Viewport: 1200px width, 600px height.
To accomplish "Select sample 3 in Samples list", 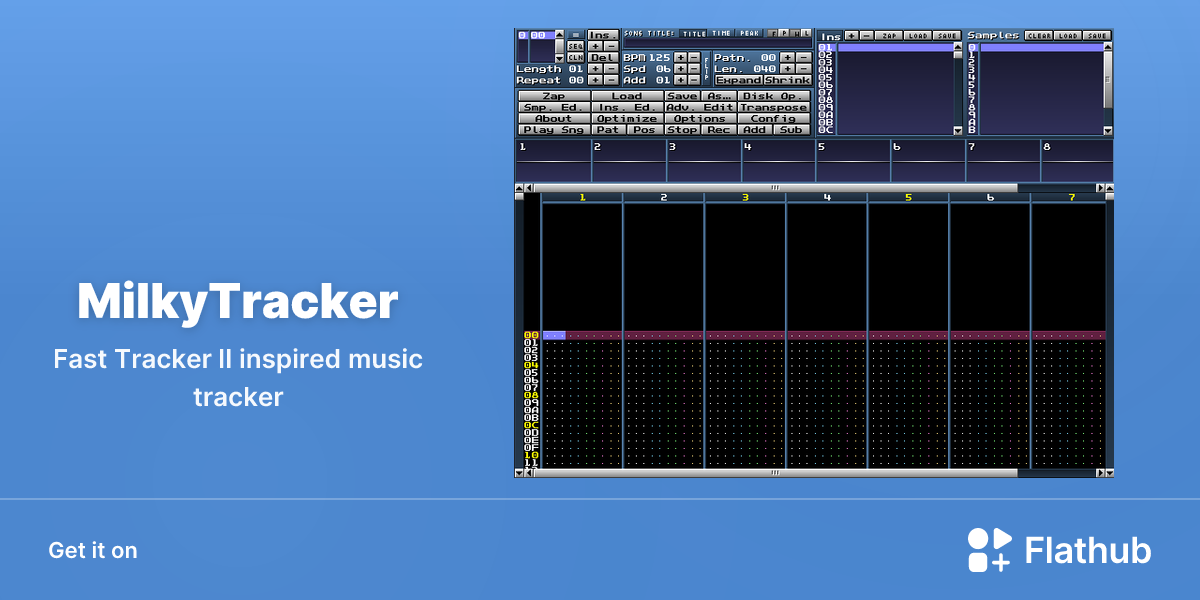I will [x=1035, y=70].
